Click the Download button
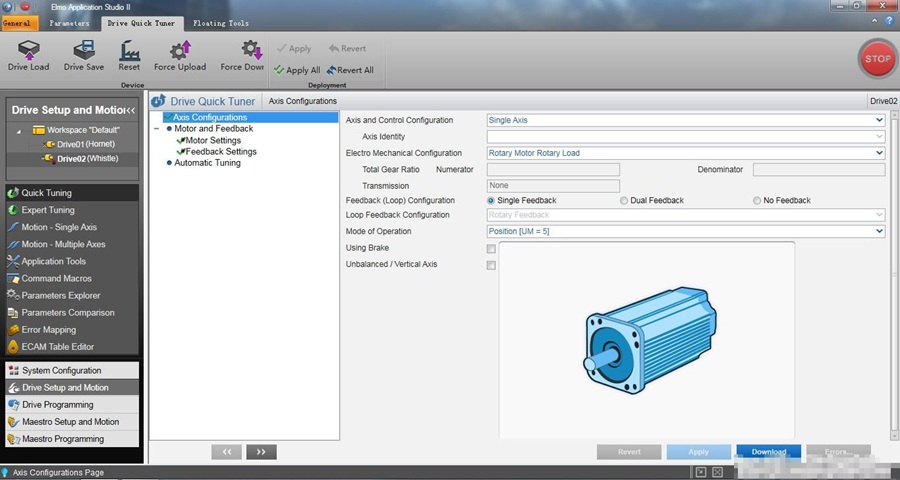The width and height of the screenshot is (900, 480). click(768, 452)
